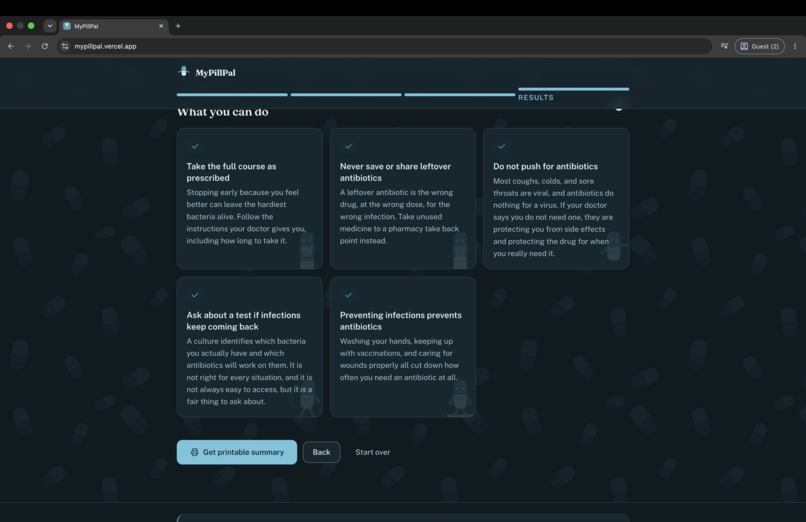
Task: Click the Start over link
Action: coord(373,452)
